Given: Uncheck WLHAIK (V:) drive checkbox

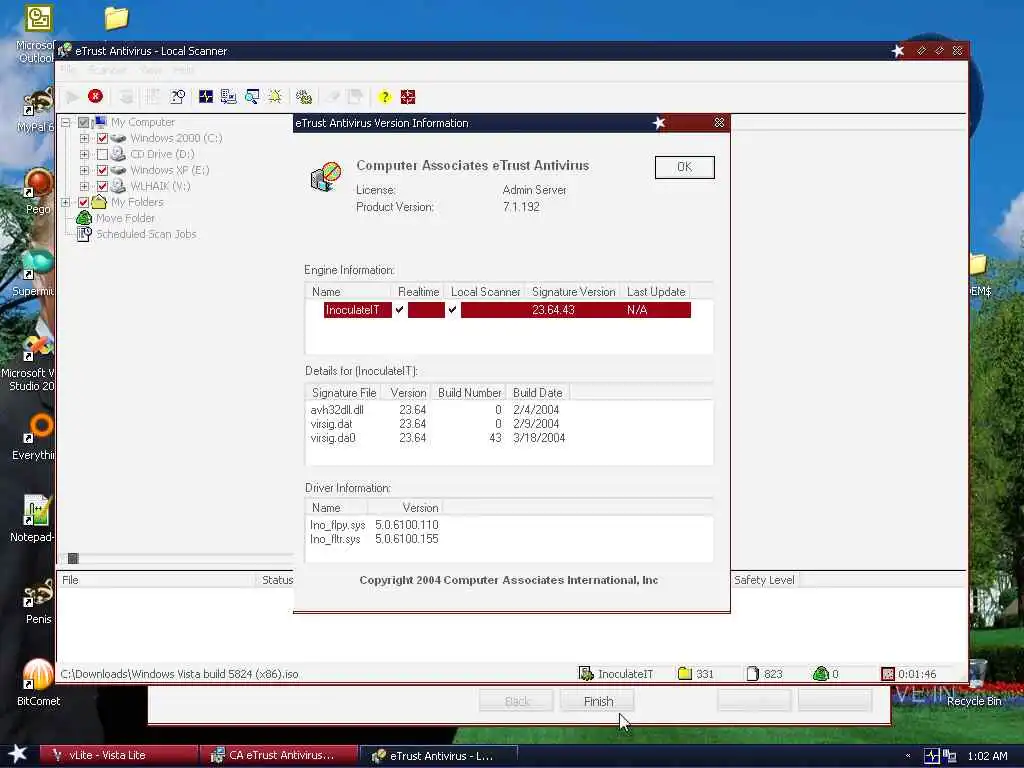Looking at the screenshot, I should (102, 186).
